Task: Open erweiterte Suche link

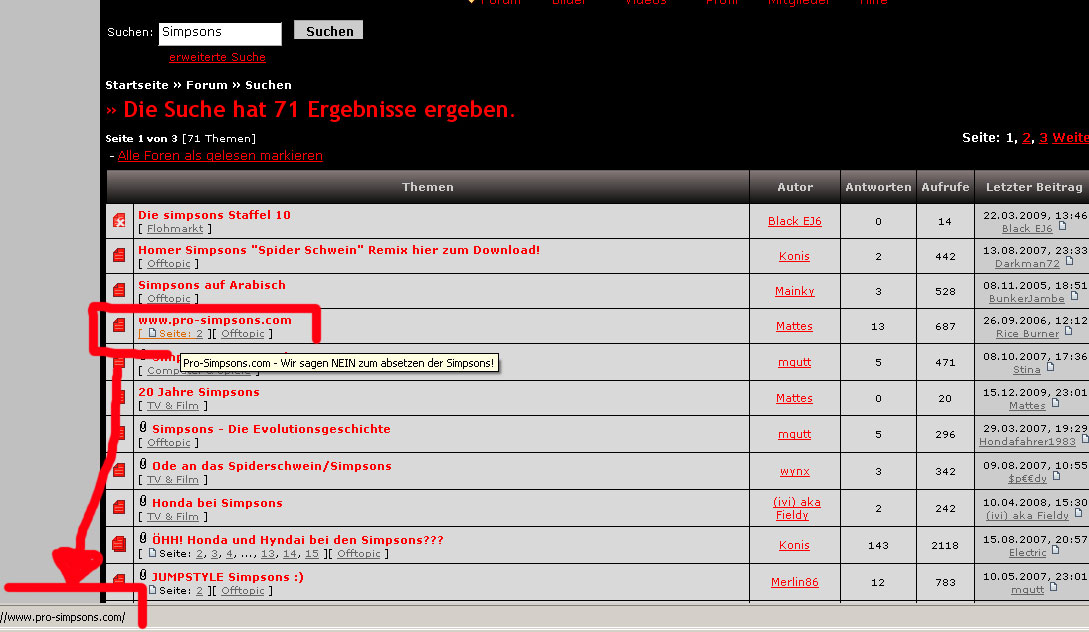Action: tap(217, 57)
